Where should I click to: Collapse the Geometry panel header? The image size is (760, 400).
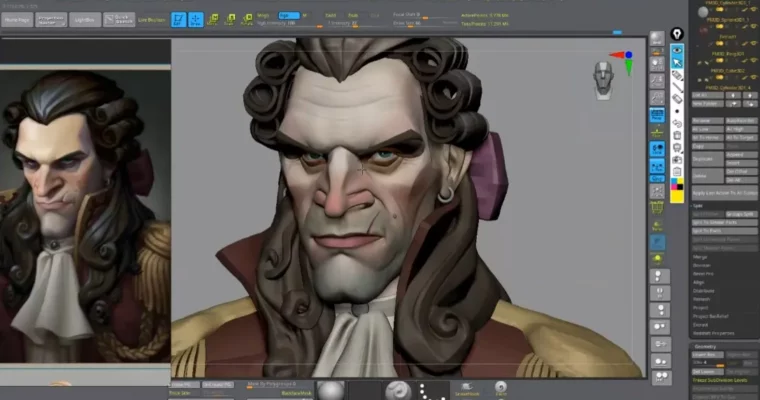706,346
